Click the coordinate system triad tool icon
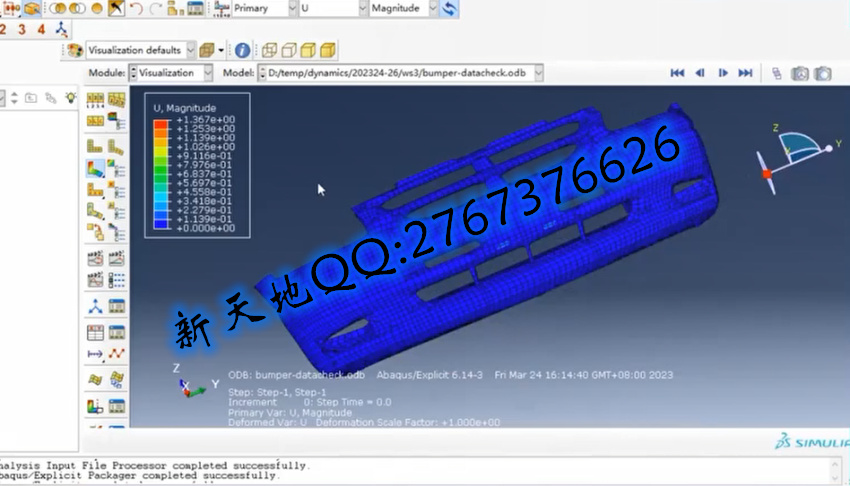This screenshot has width=850, height=486. click(x=95, y=306)
